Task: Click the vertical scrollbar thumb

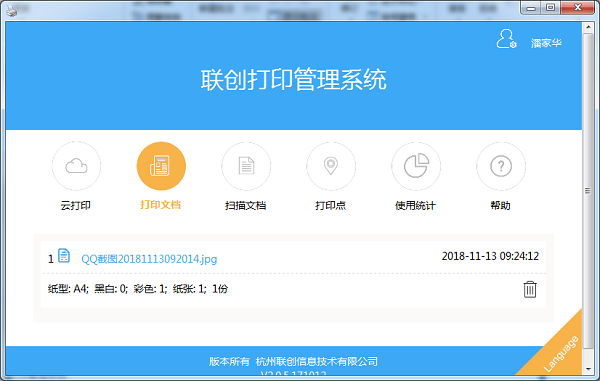Action: [x=588, y=190]
